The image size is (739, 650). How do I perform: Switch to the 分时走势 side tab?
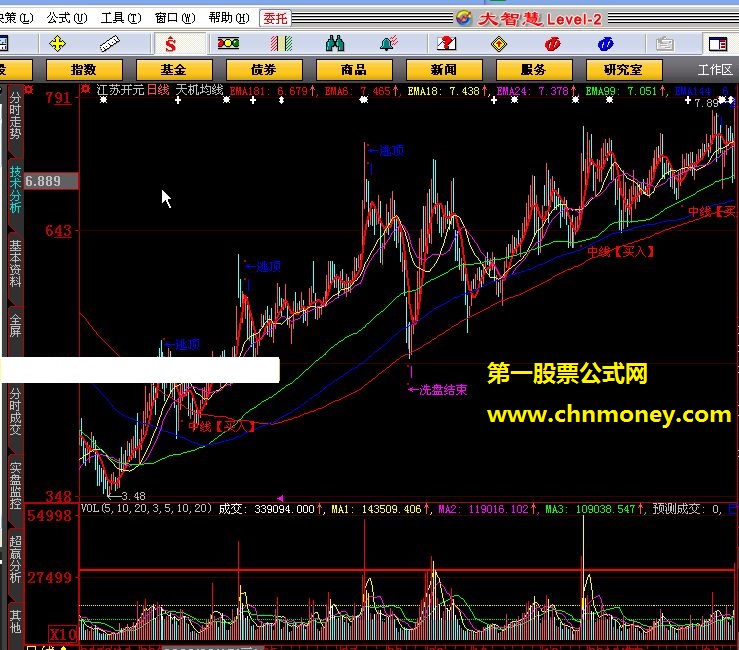(15, 116)
